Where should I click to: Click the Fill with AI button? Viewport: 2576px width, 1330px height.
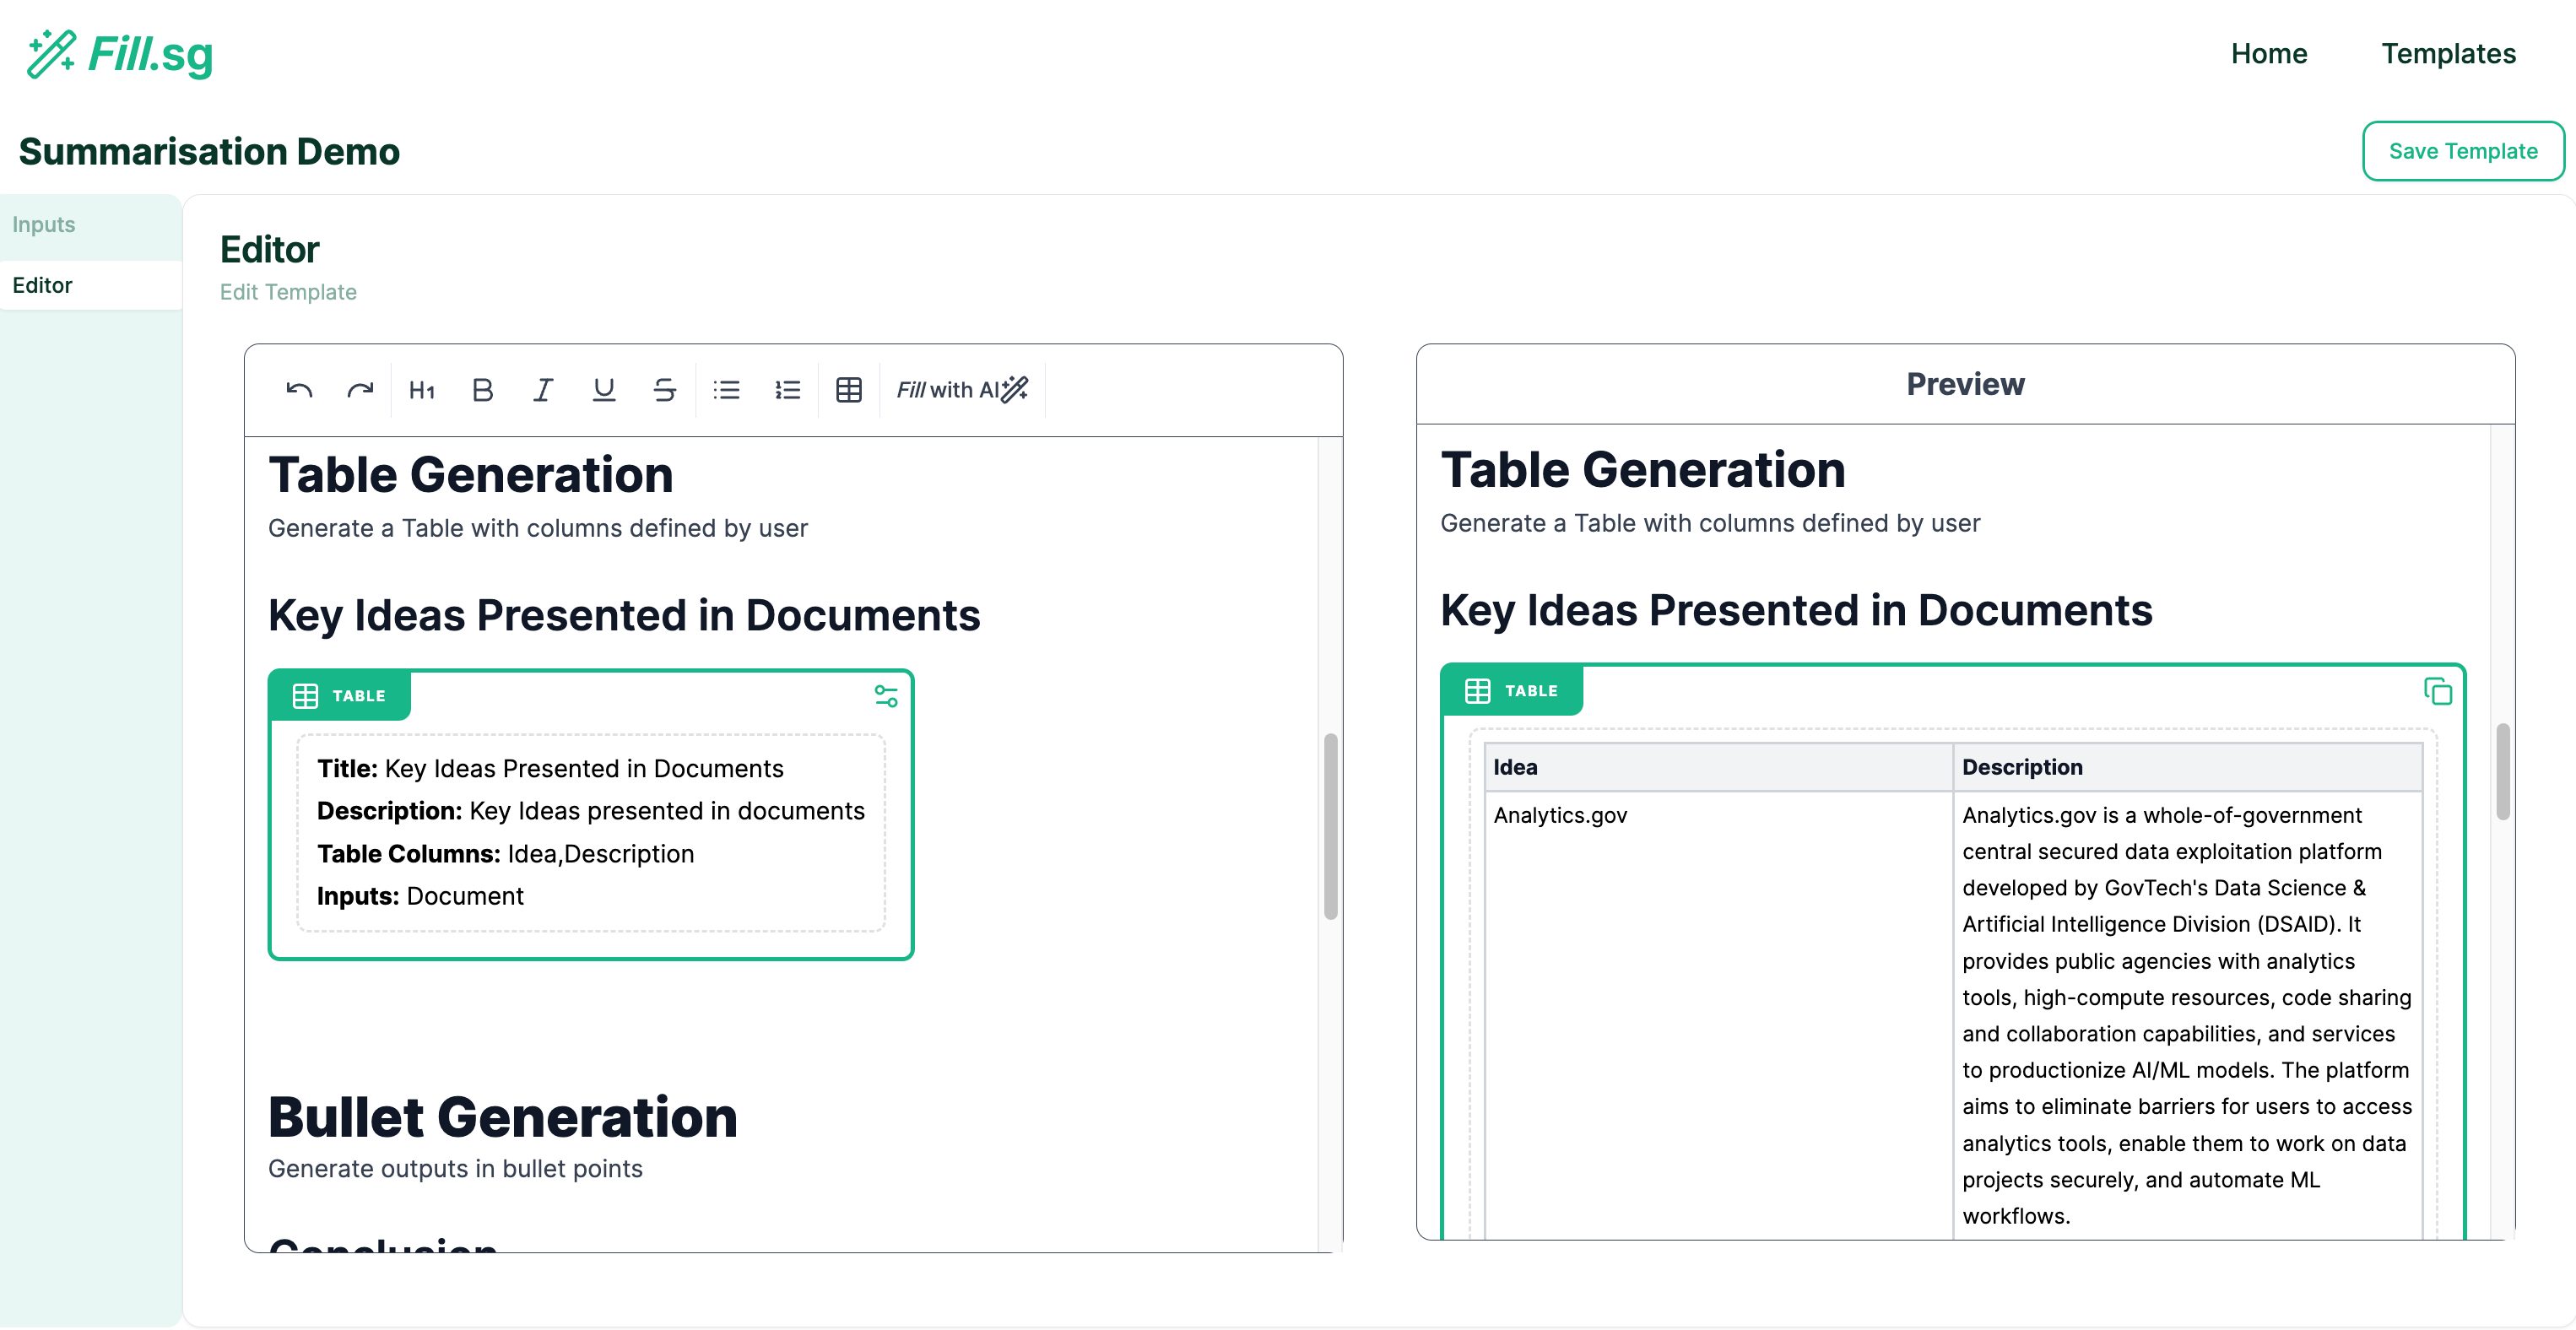pos(962,390)
